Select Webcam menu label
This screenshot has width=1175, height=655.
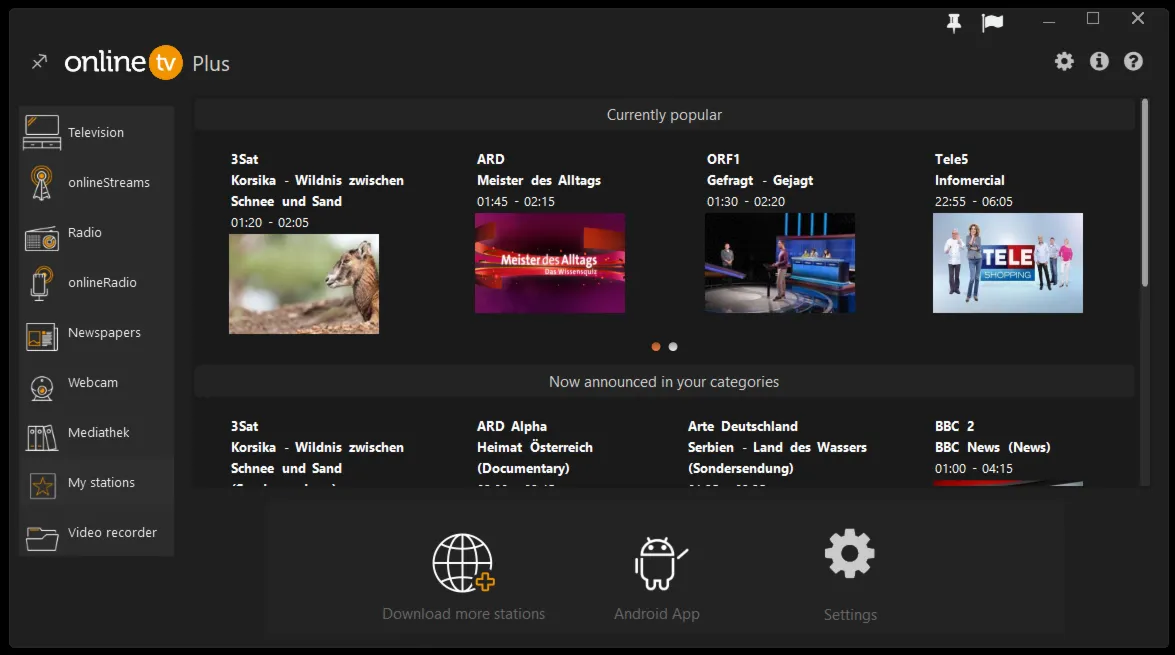point(93,383)
